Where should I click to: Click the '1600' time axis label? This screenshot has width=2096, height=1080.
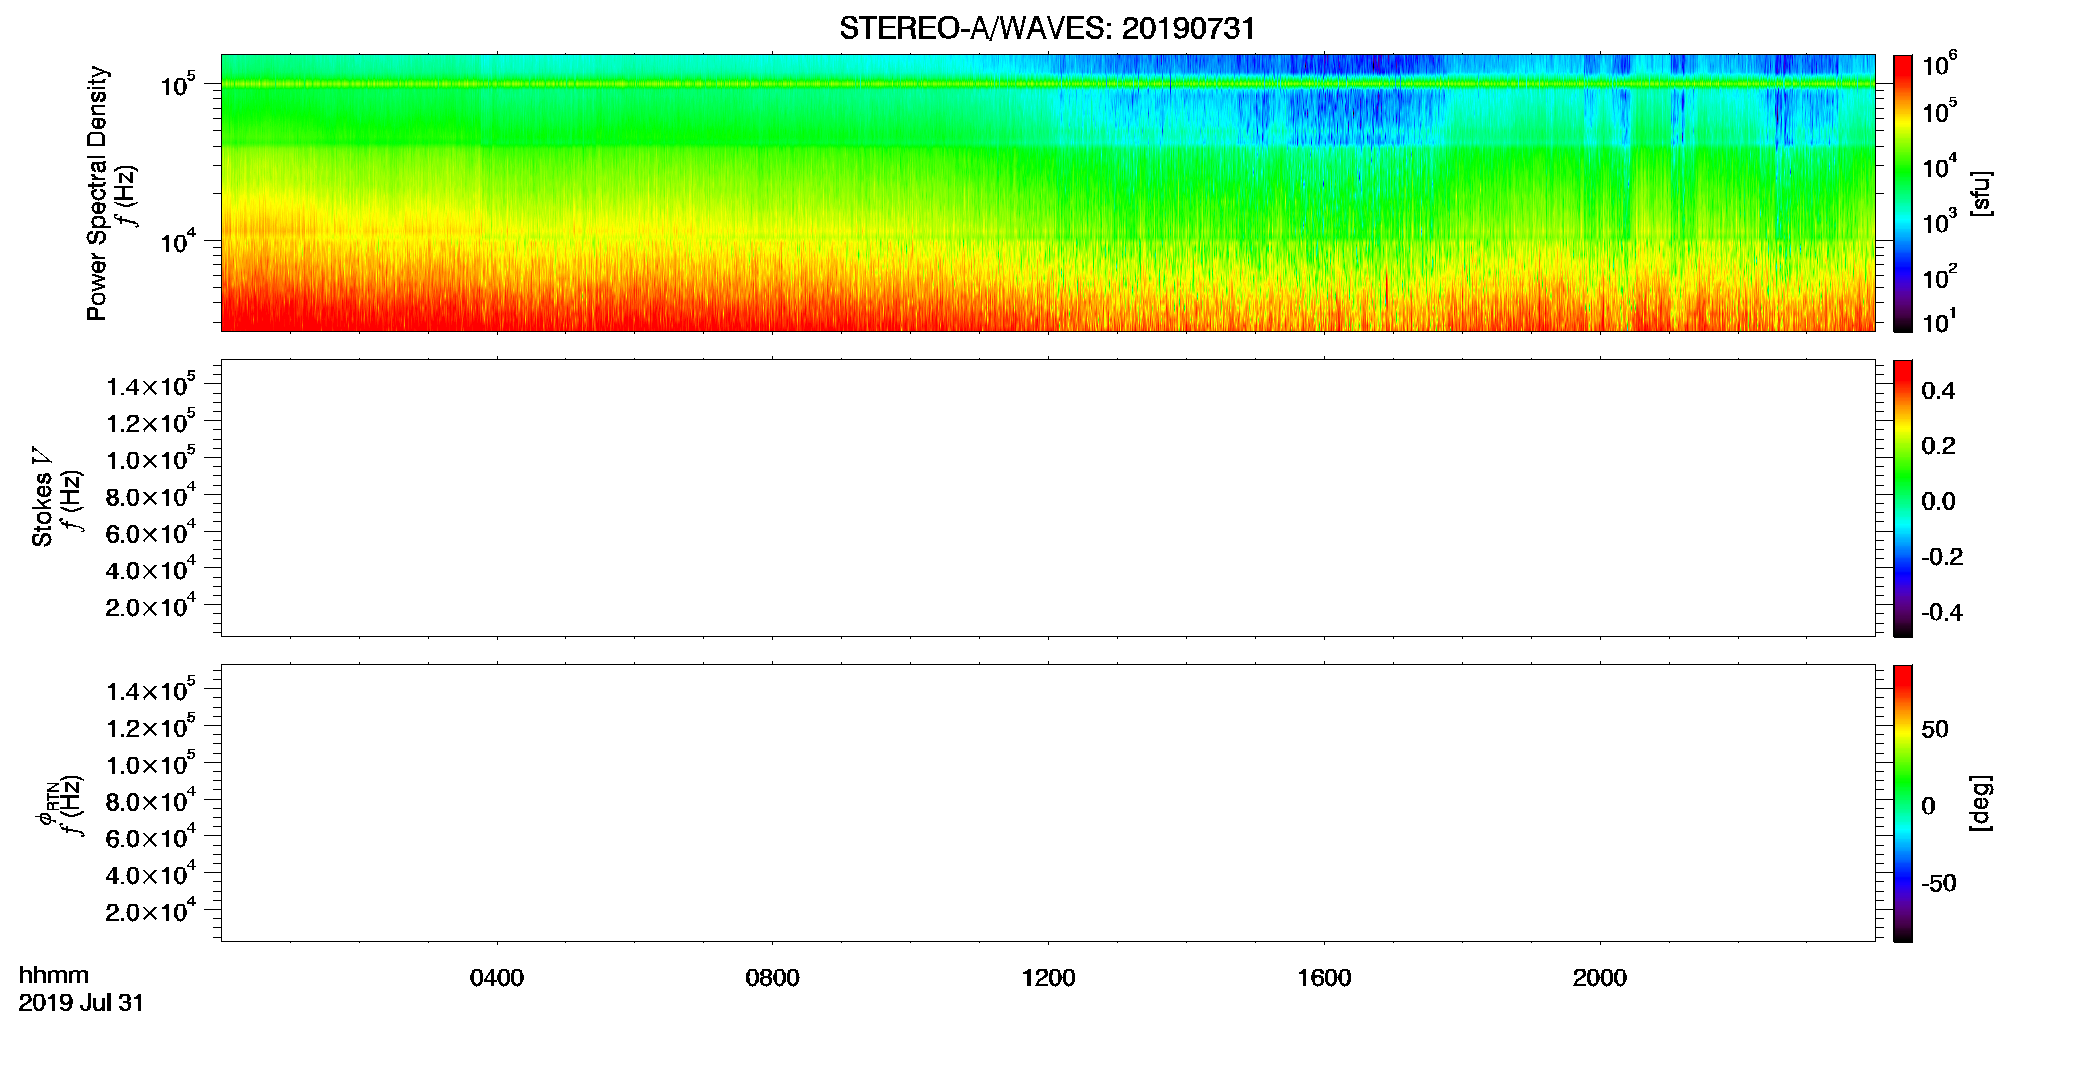coord(1324,978)
